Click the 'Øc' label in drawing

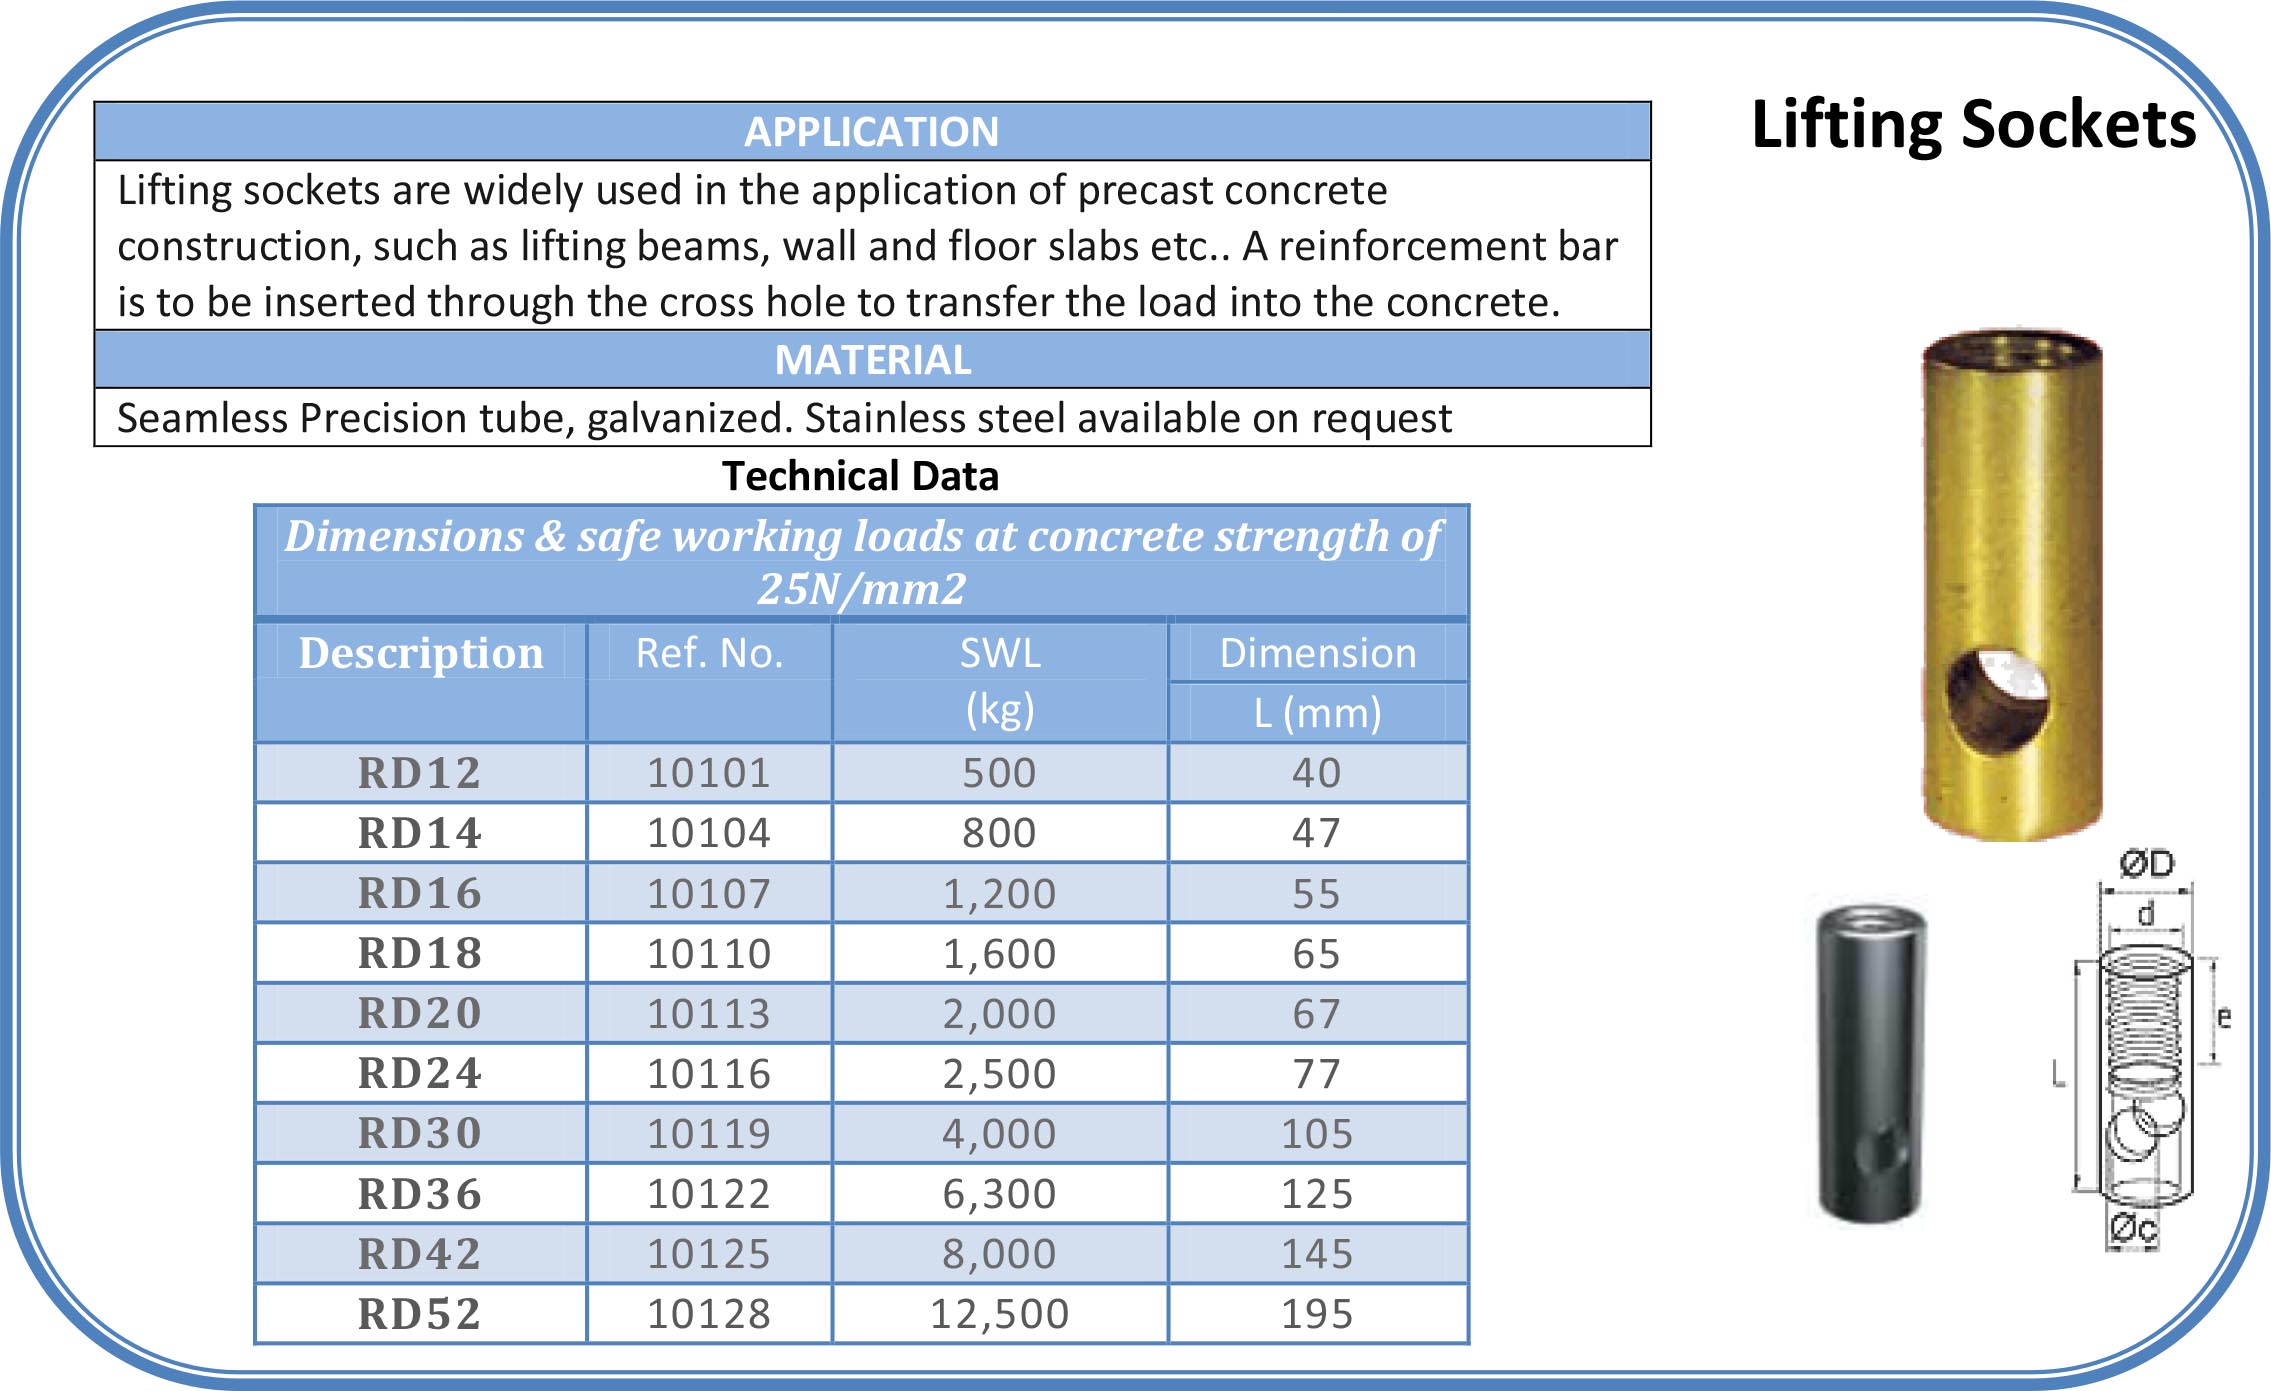(2134, 1228)
